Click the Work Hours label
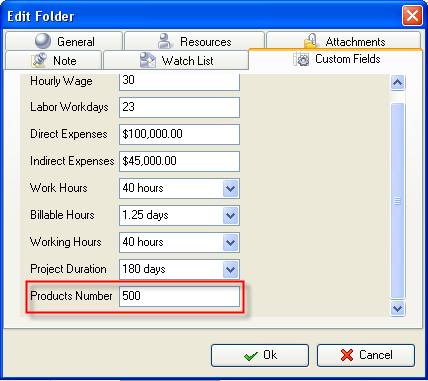The image size is (428, 381). 59,188
